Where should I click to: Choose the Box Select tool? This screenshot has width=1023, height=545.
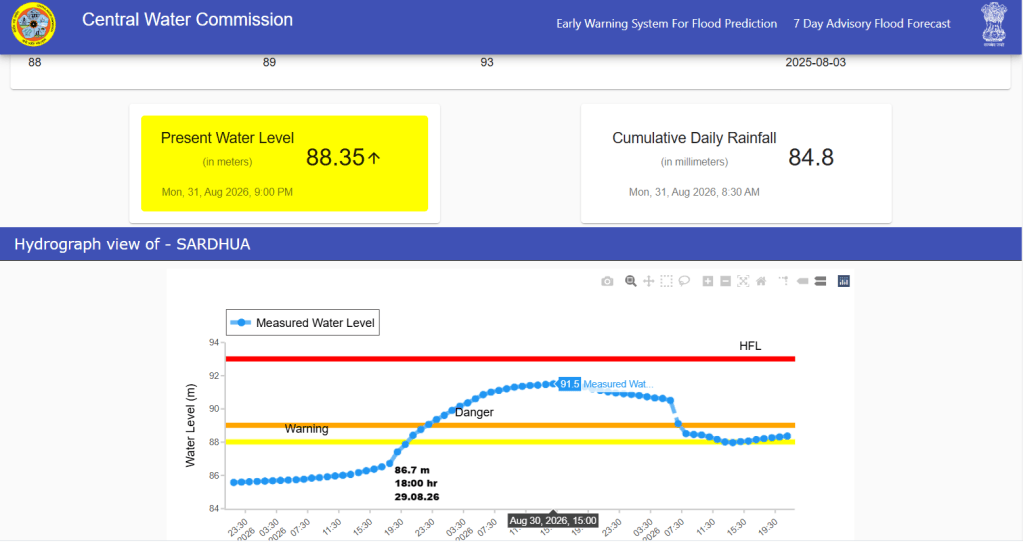pos(666,281)
